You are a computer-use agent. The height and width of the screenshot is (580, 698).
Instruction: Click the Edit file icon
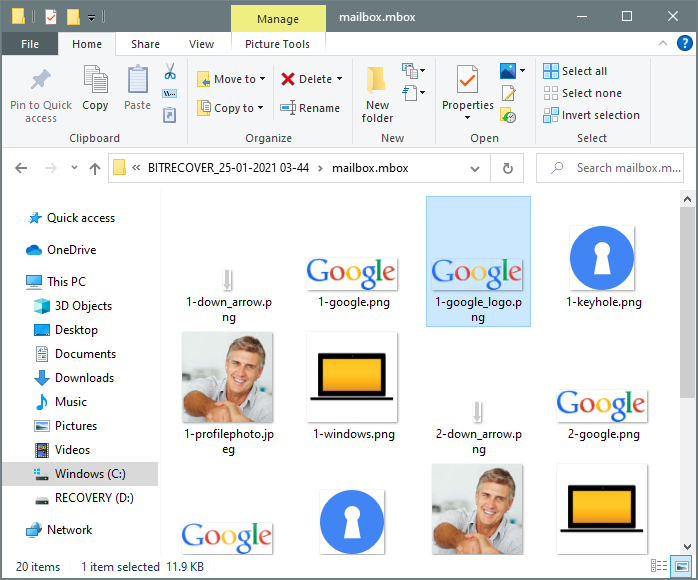(508, 93)
